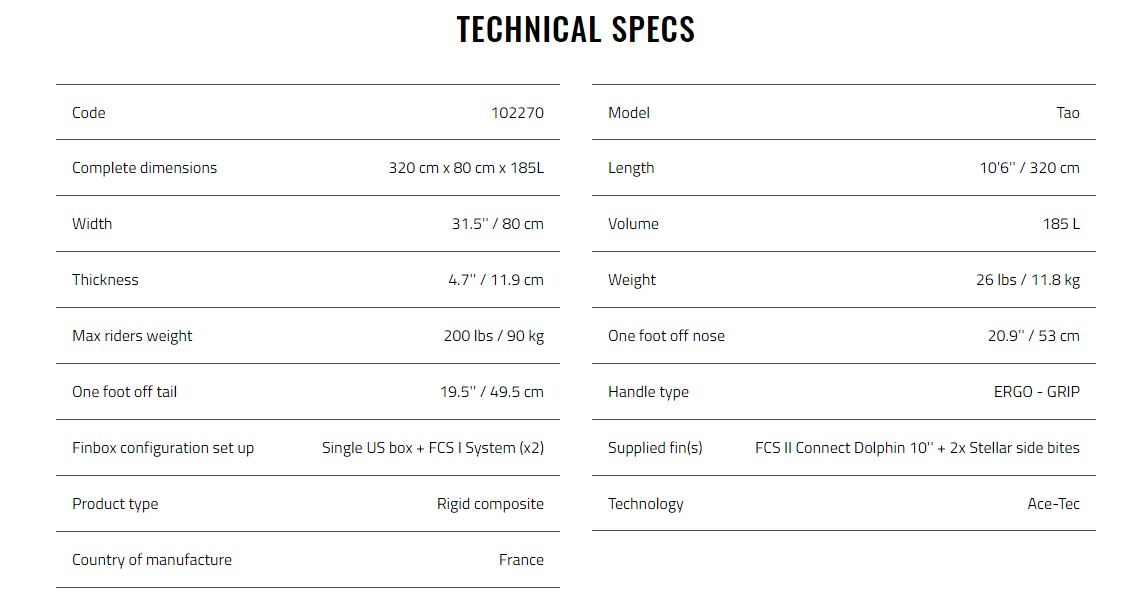Click the Complete dimensions value 320 cm x 80 cm x 185L
Screen dimensions: 1137x605
466,168
